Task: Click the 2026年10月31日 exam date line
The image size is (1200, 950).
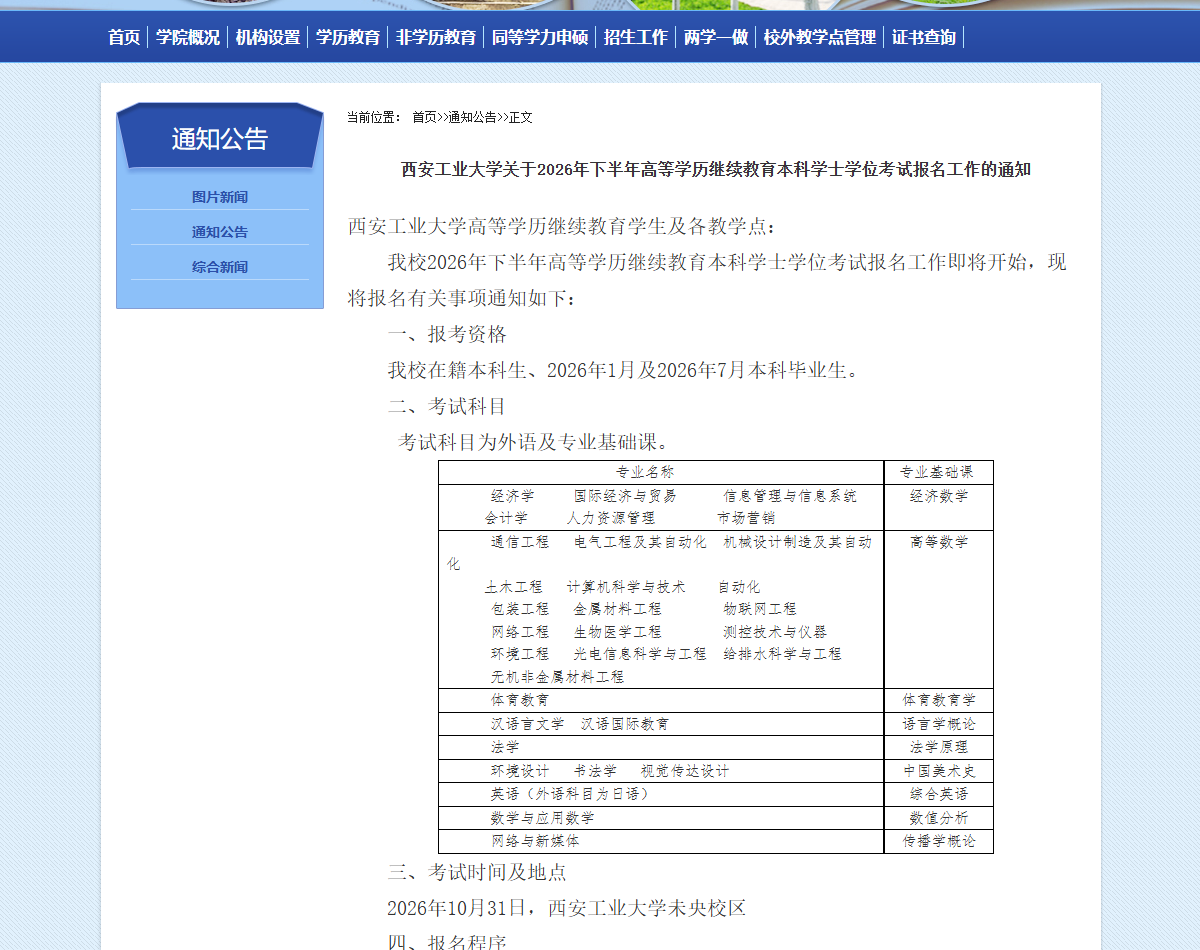Action: pos(567,909)
